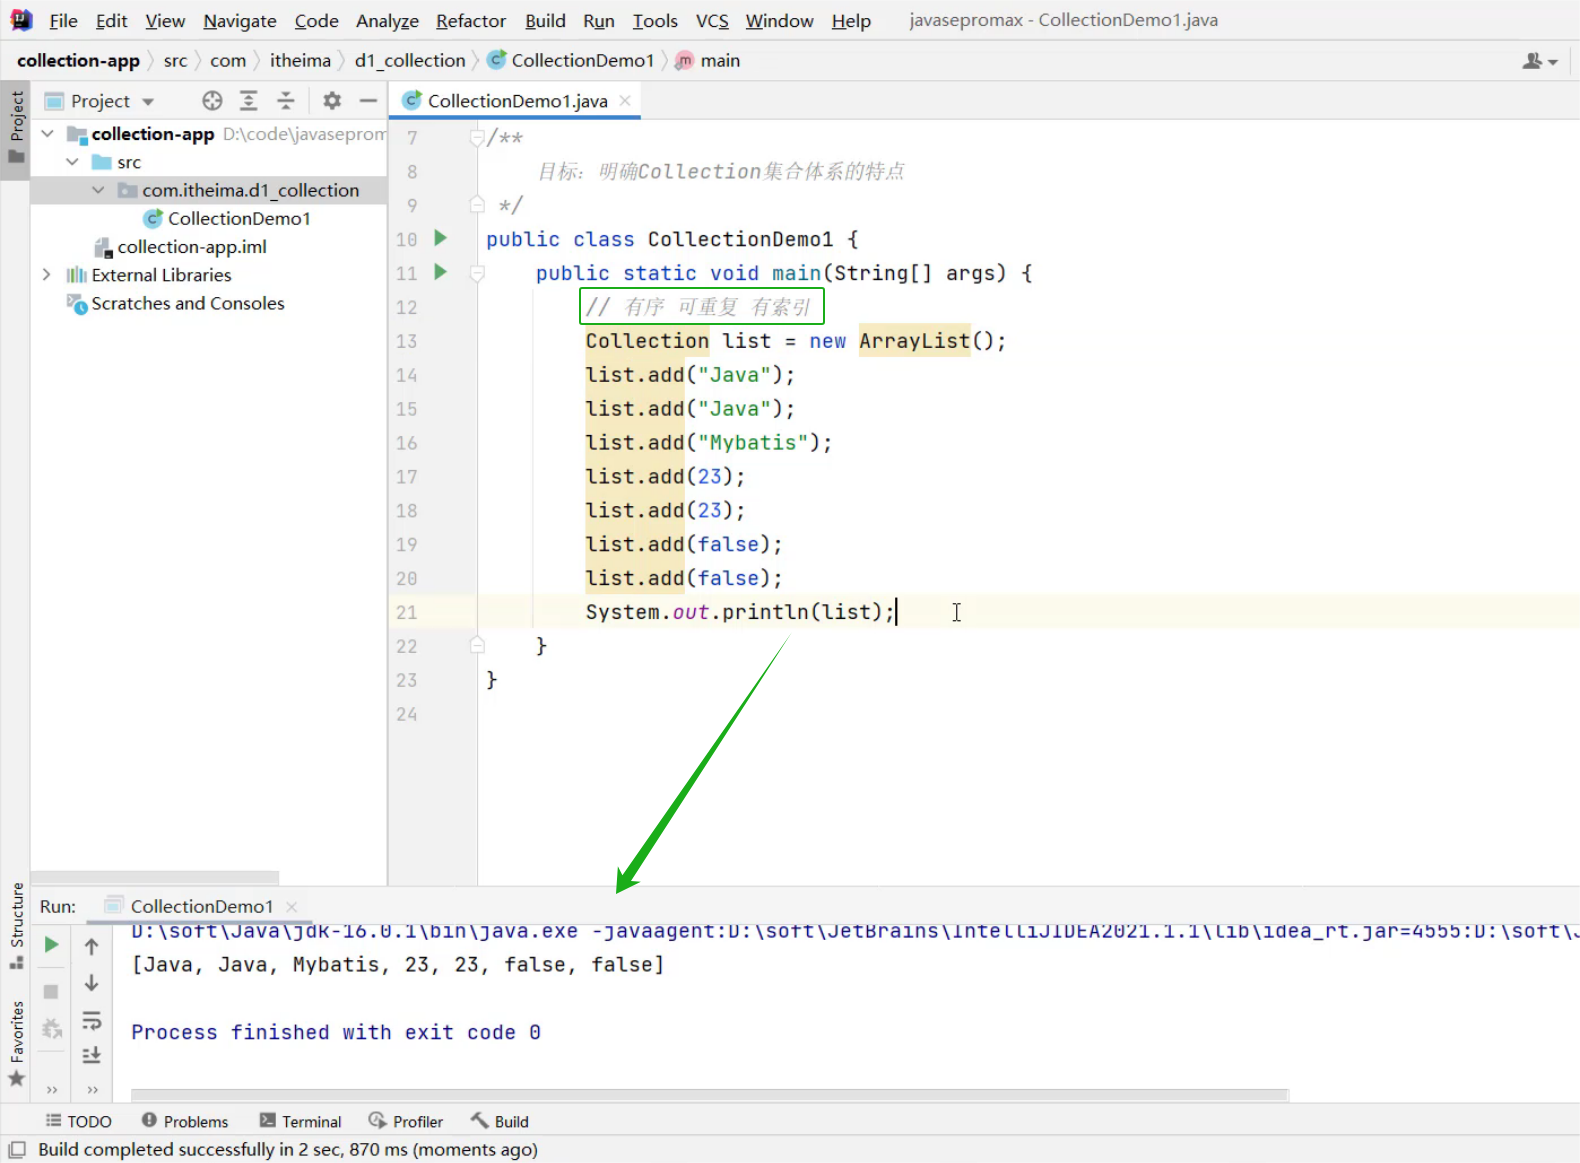
Task: Hide the Project panel with minus icon
Action: [368, 101]
